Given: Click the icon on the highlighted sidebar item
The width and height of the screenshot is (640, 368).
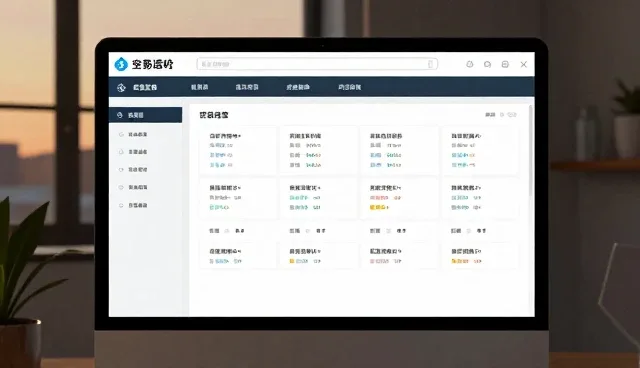Looking at the screenshot, I should (x=120, y=115).
